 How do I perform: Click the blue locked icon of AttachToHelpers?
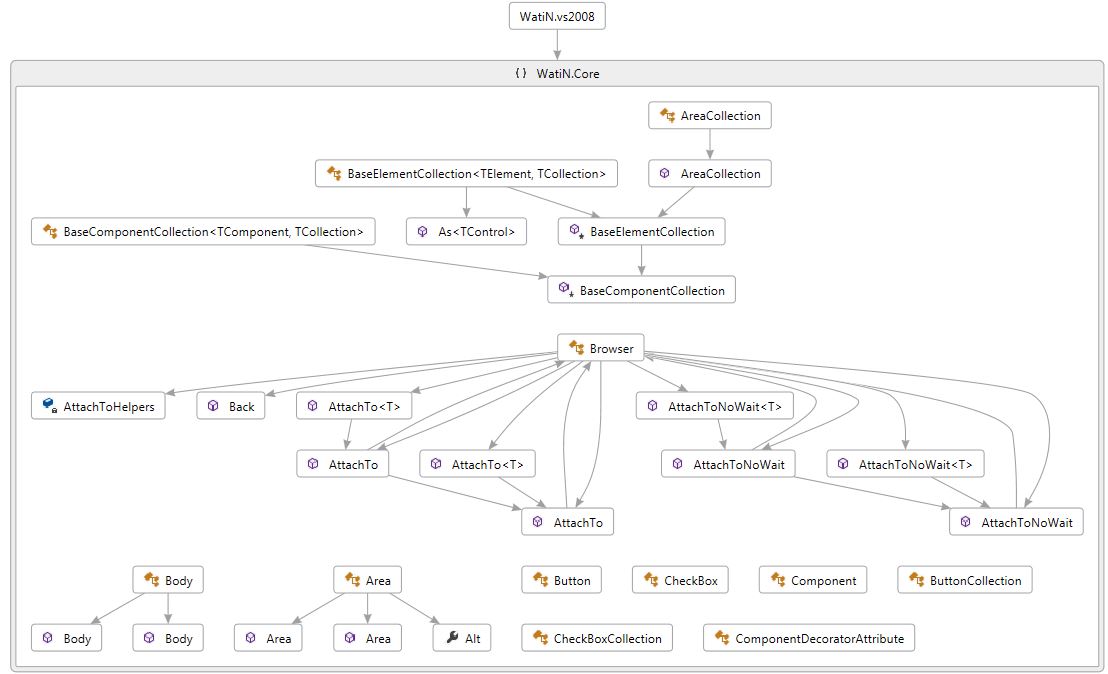(49, 405)
